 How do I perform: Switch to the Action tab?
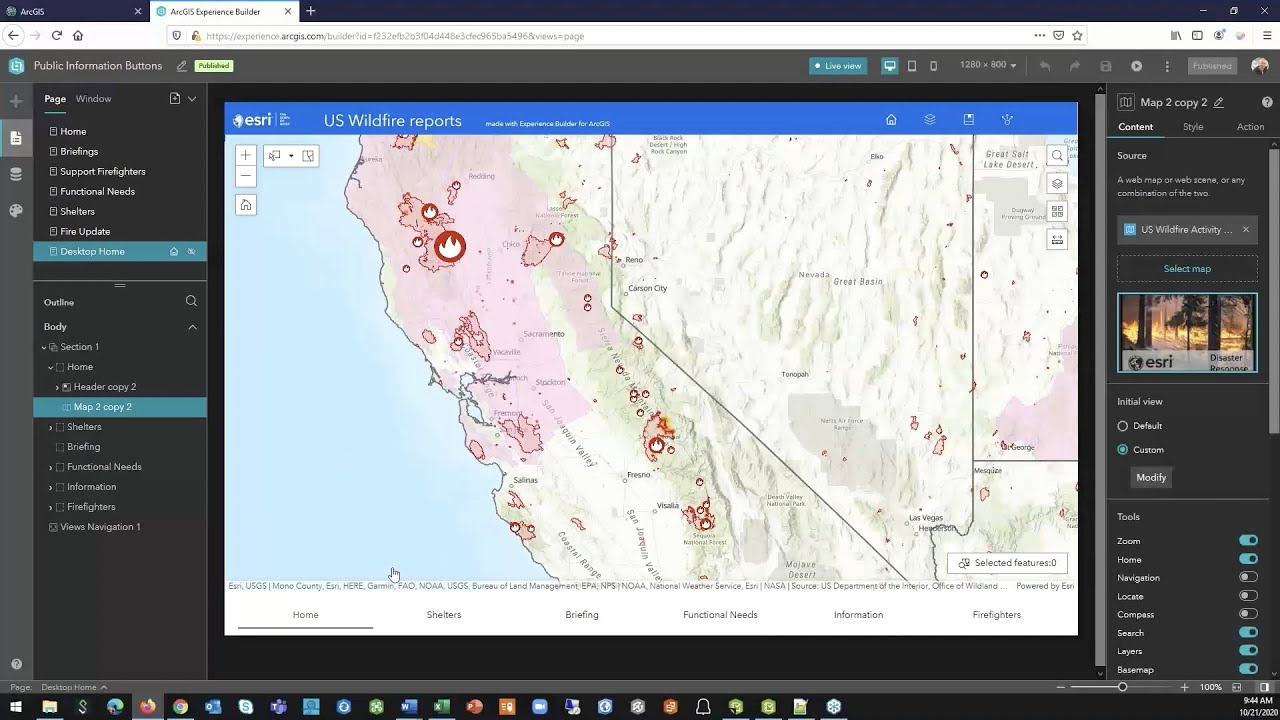click(1250, 127)
